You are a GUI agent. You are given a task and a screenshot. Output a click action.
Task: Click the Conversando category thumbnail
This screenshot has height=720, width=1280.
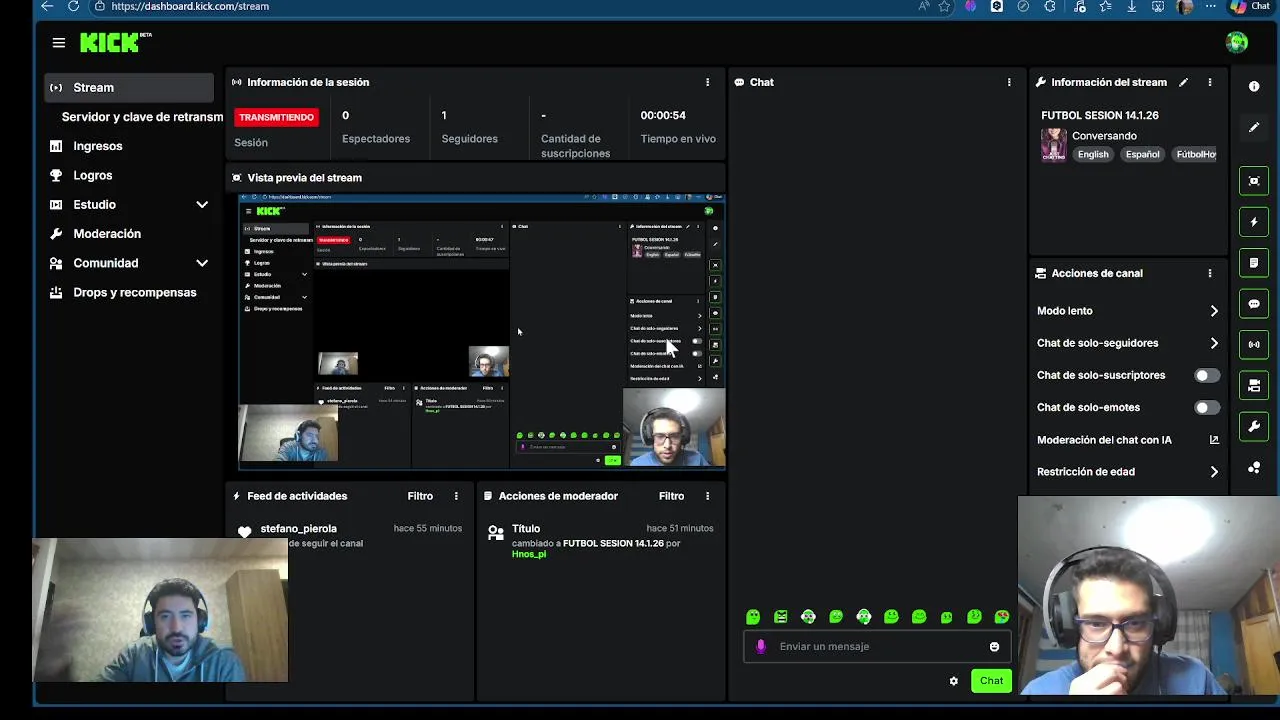(1054, 144)
